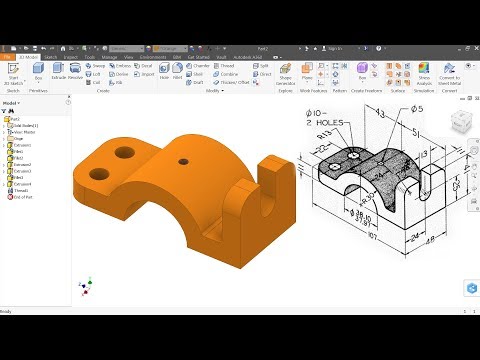Click the Split tool

(x=261, y=66)
